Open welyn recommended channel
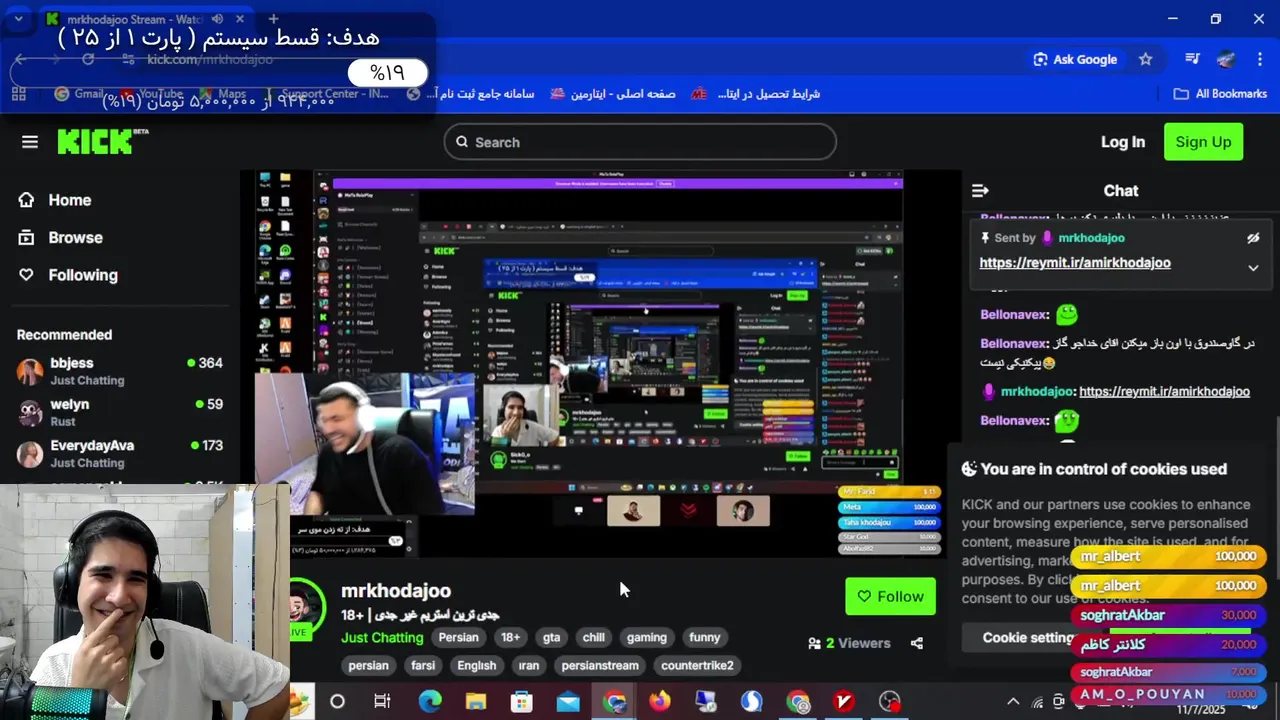 pos(120,412)
